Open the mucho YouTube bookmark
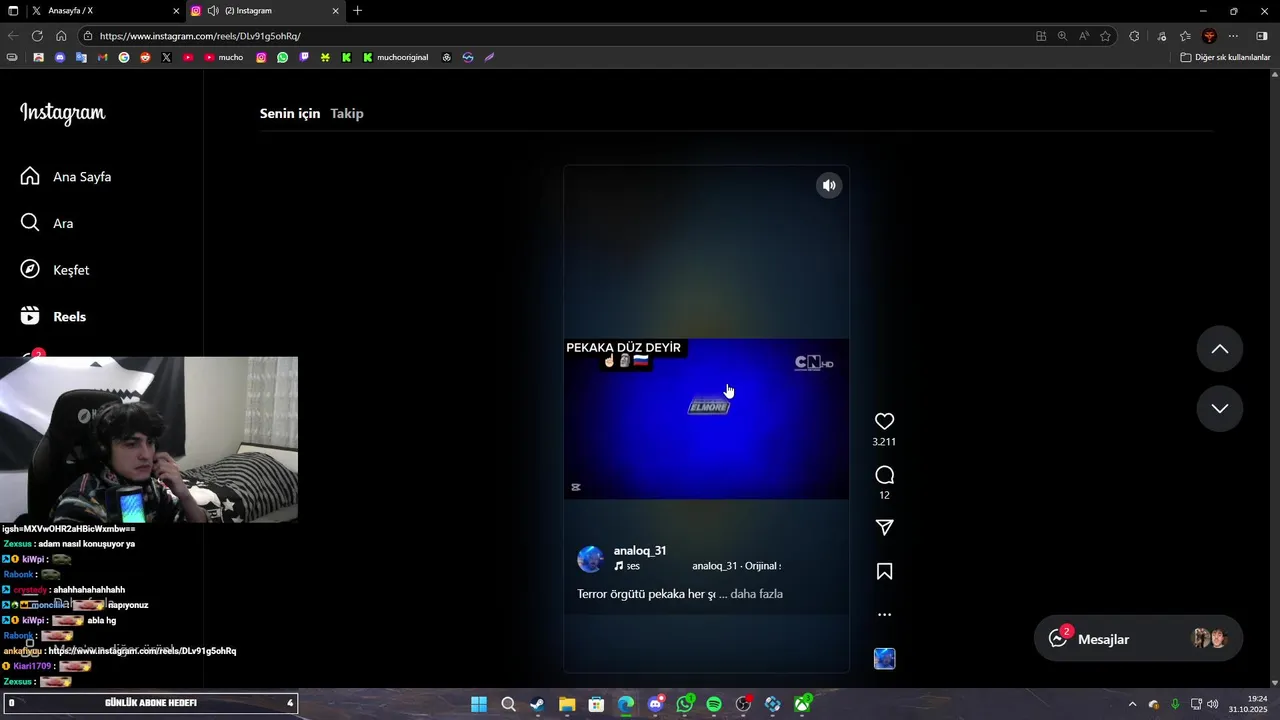 click(x=223, y=57)
